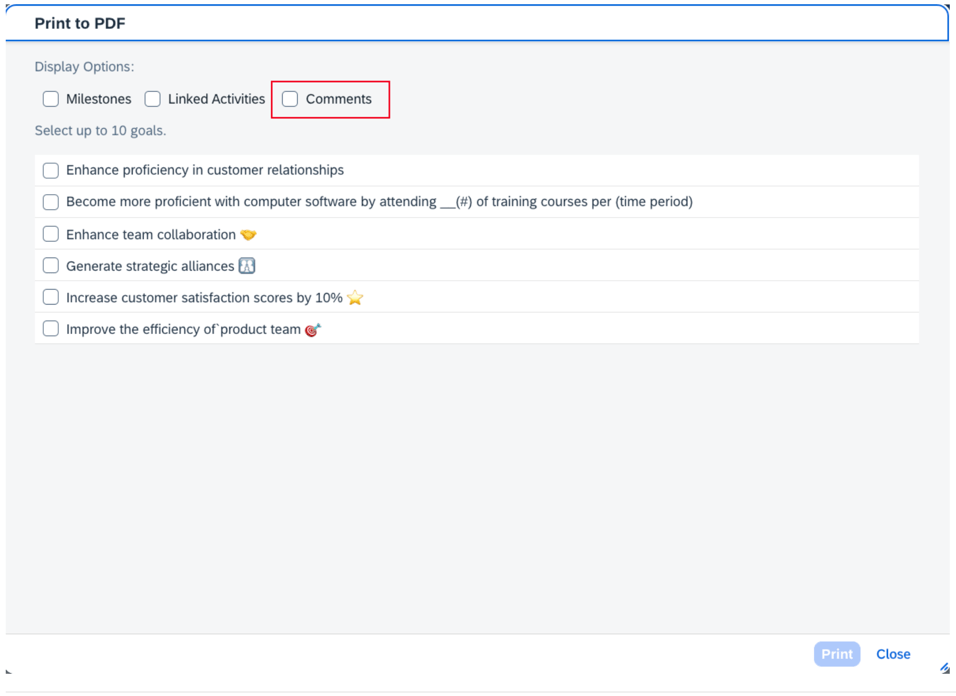Viewport: 956px width, 696px height.
Task: Click the star emoji after satisfaction scores
Action: point(355,298)
